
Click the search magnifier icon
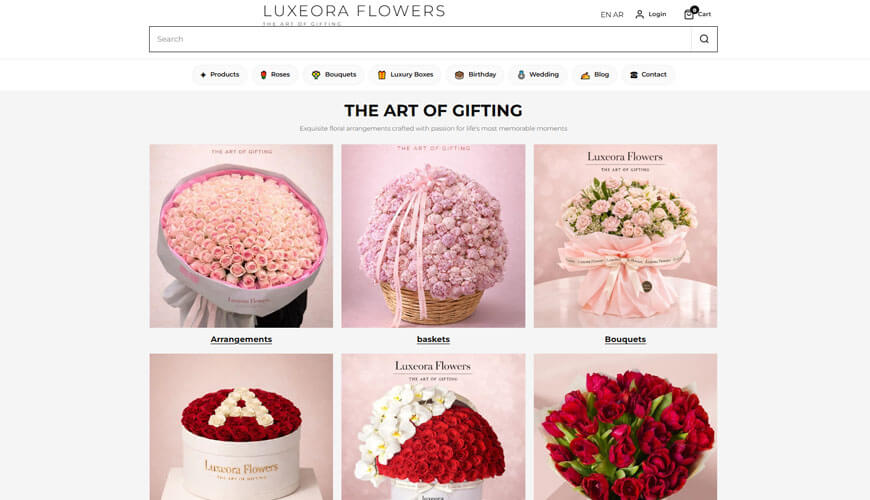704,39
